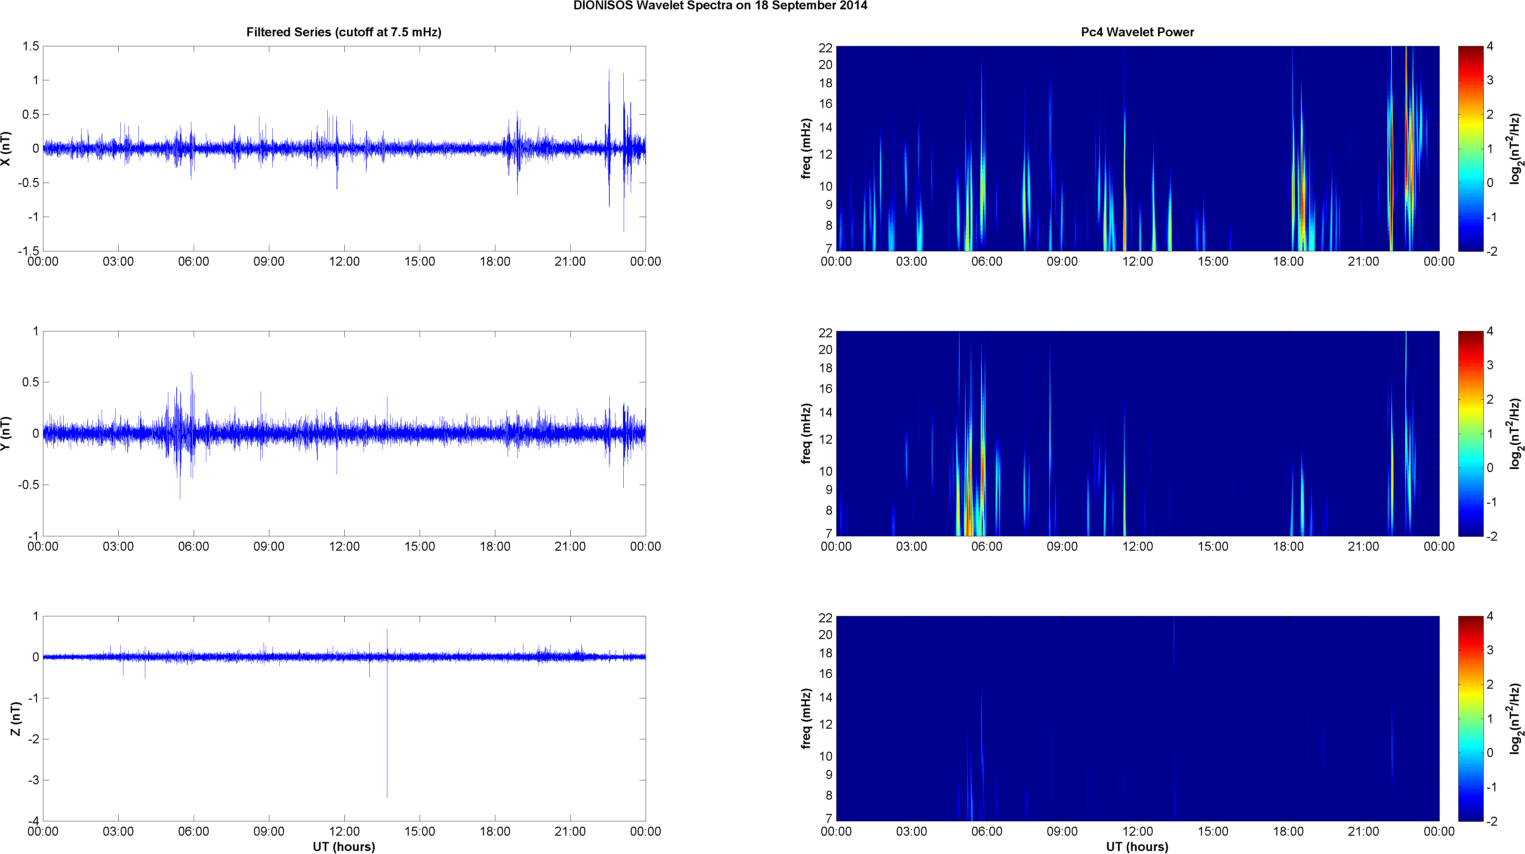1525x854 pixels.
Task: Click the title DIONISOS Wavelet Spectra on 18 September 2014
Action: click(x=720, y=6)
